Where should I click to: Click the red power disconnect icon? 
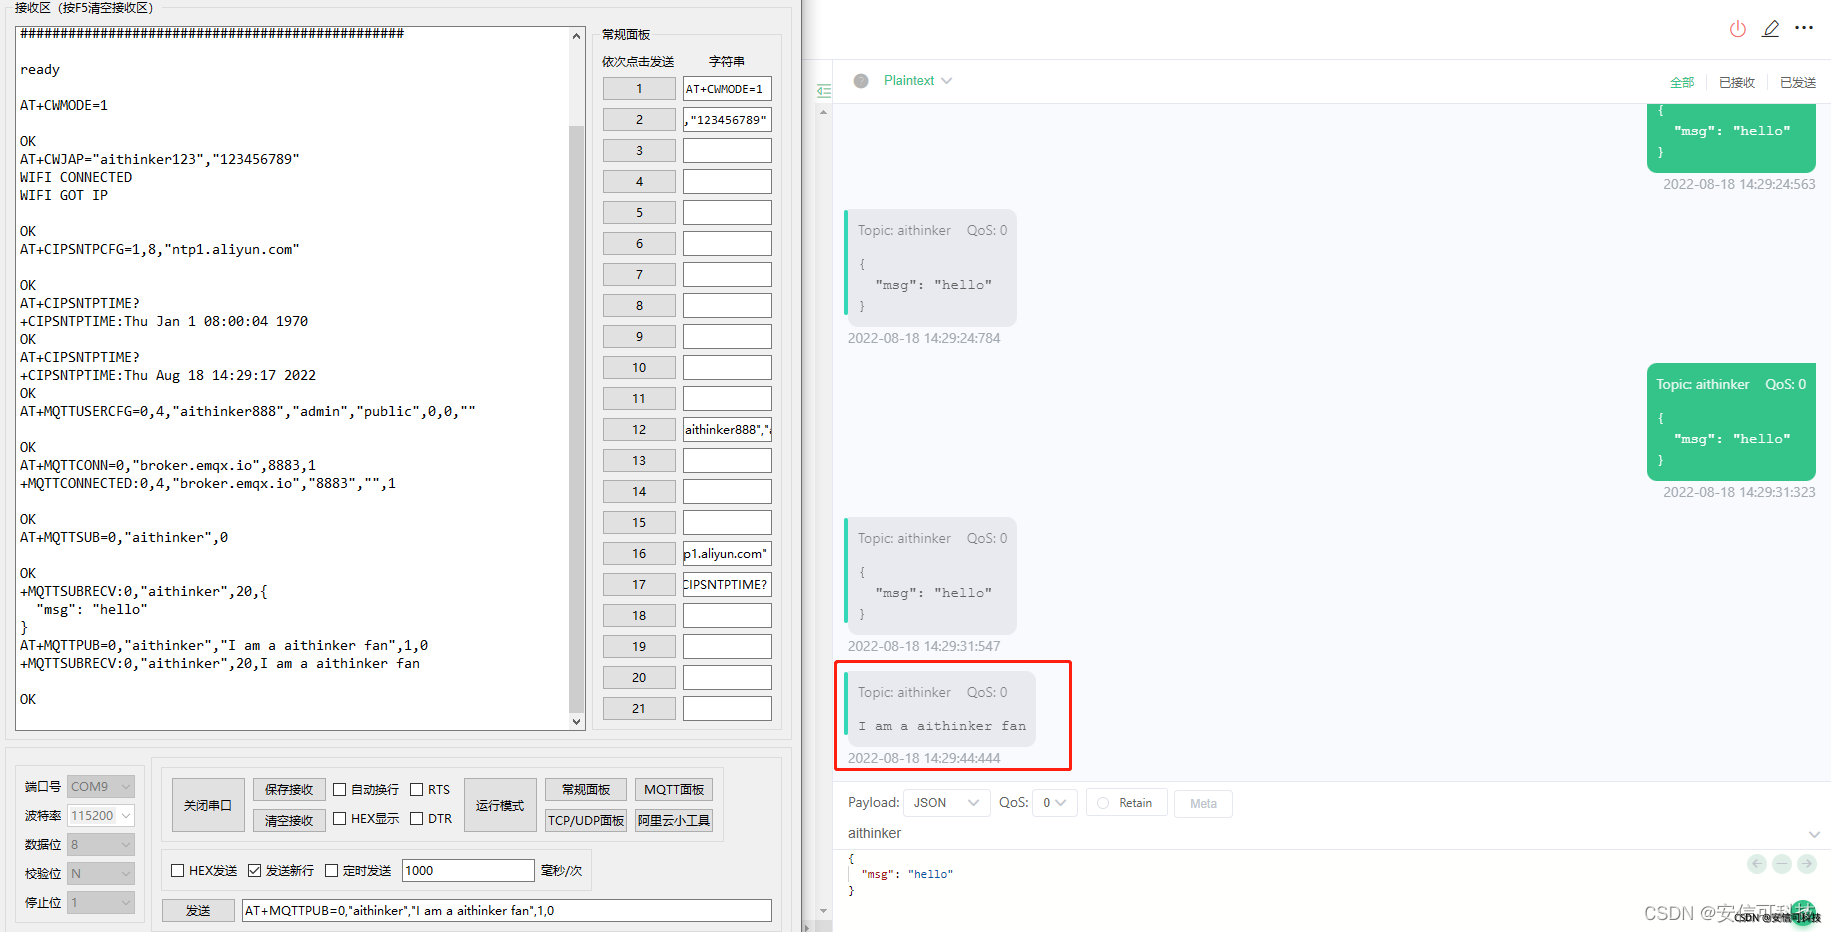click(1737, 29)
